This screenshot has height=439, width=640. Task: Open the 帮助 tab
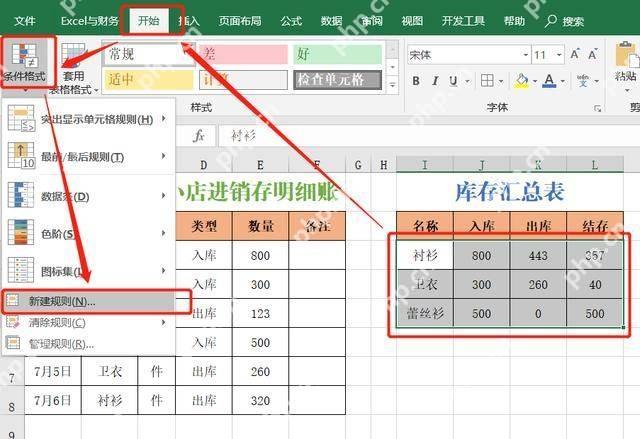click(x=514, y=21)
